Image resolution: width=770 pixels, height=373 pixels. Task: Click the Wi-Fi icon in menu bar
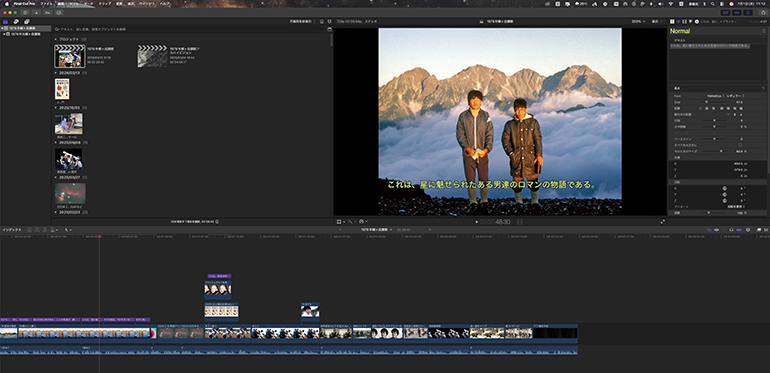point(671,3)
